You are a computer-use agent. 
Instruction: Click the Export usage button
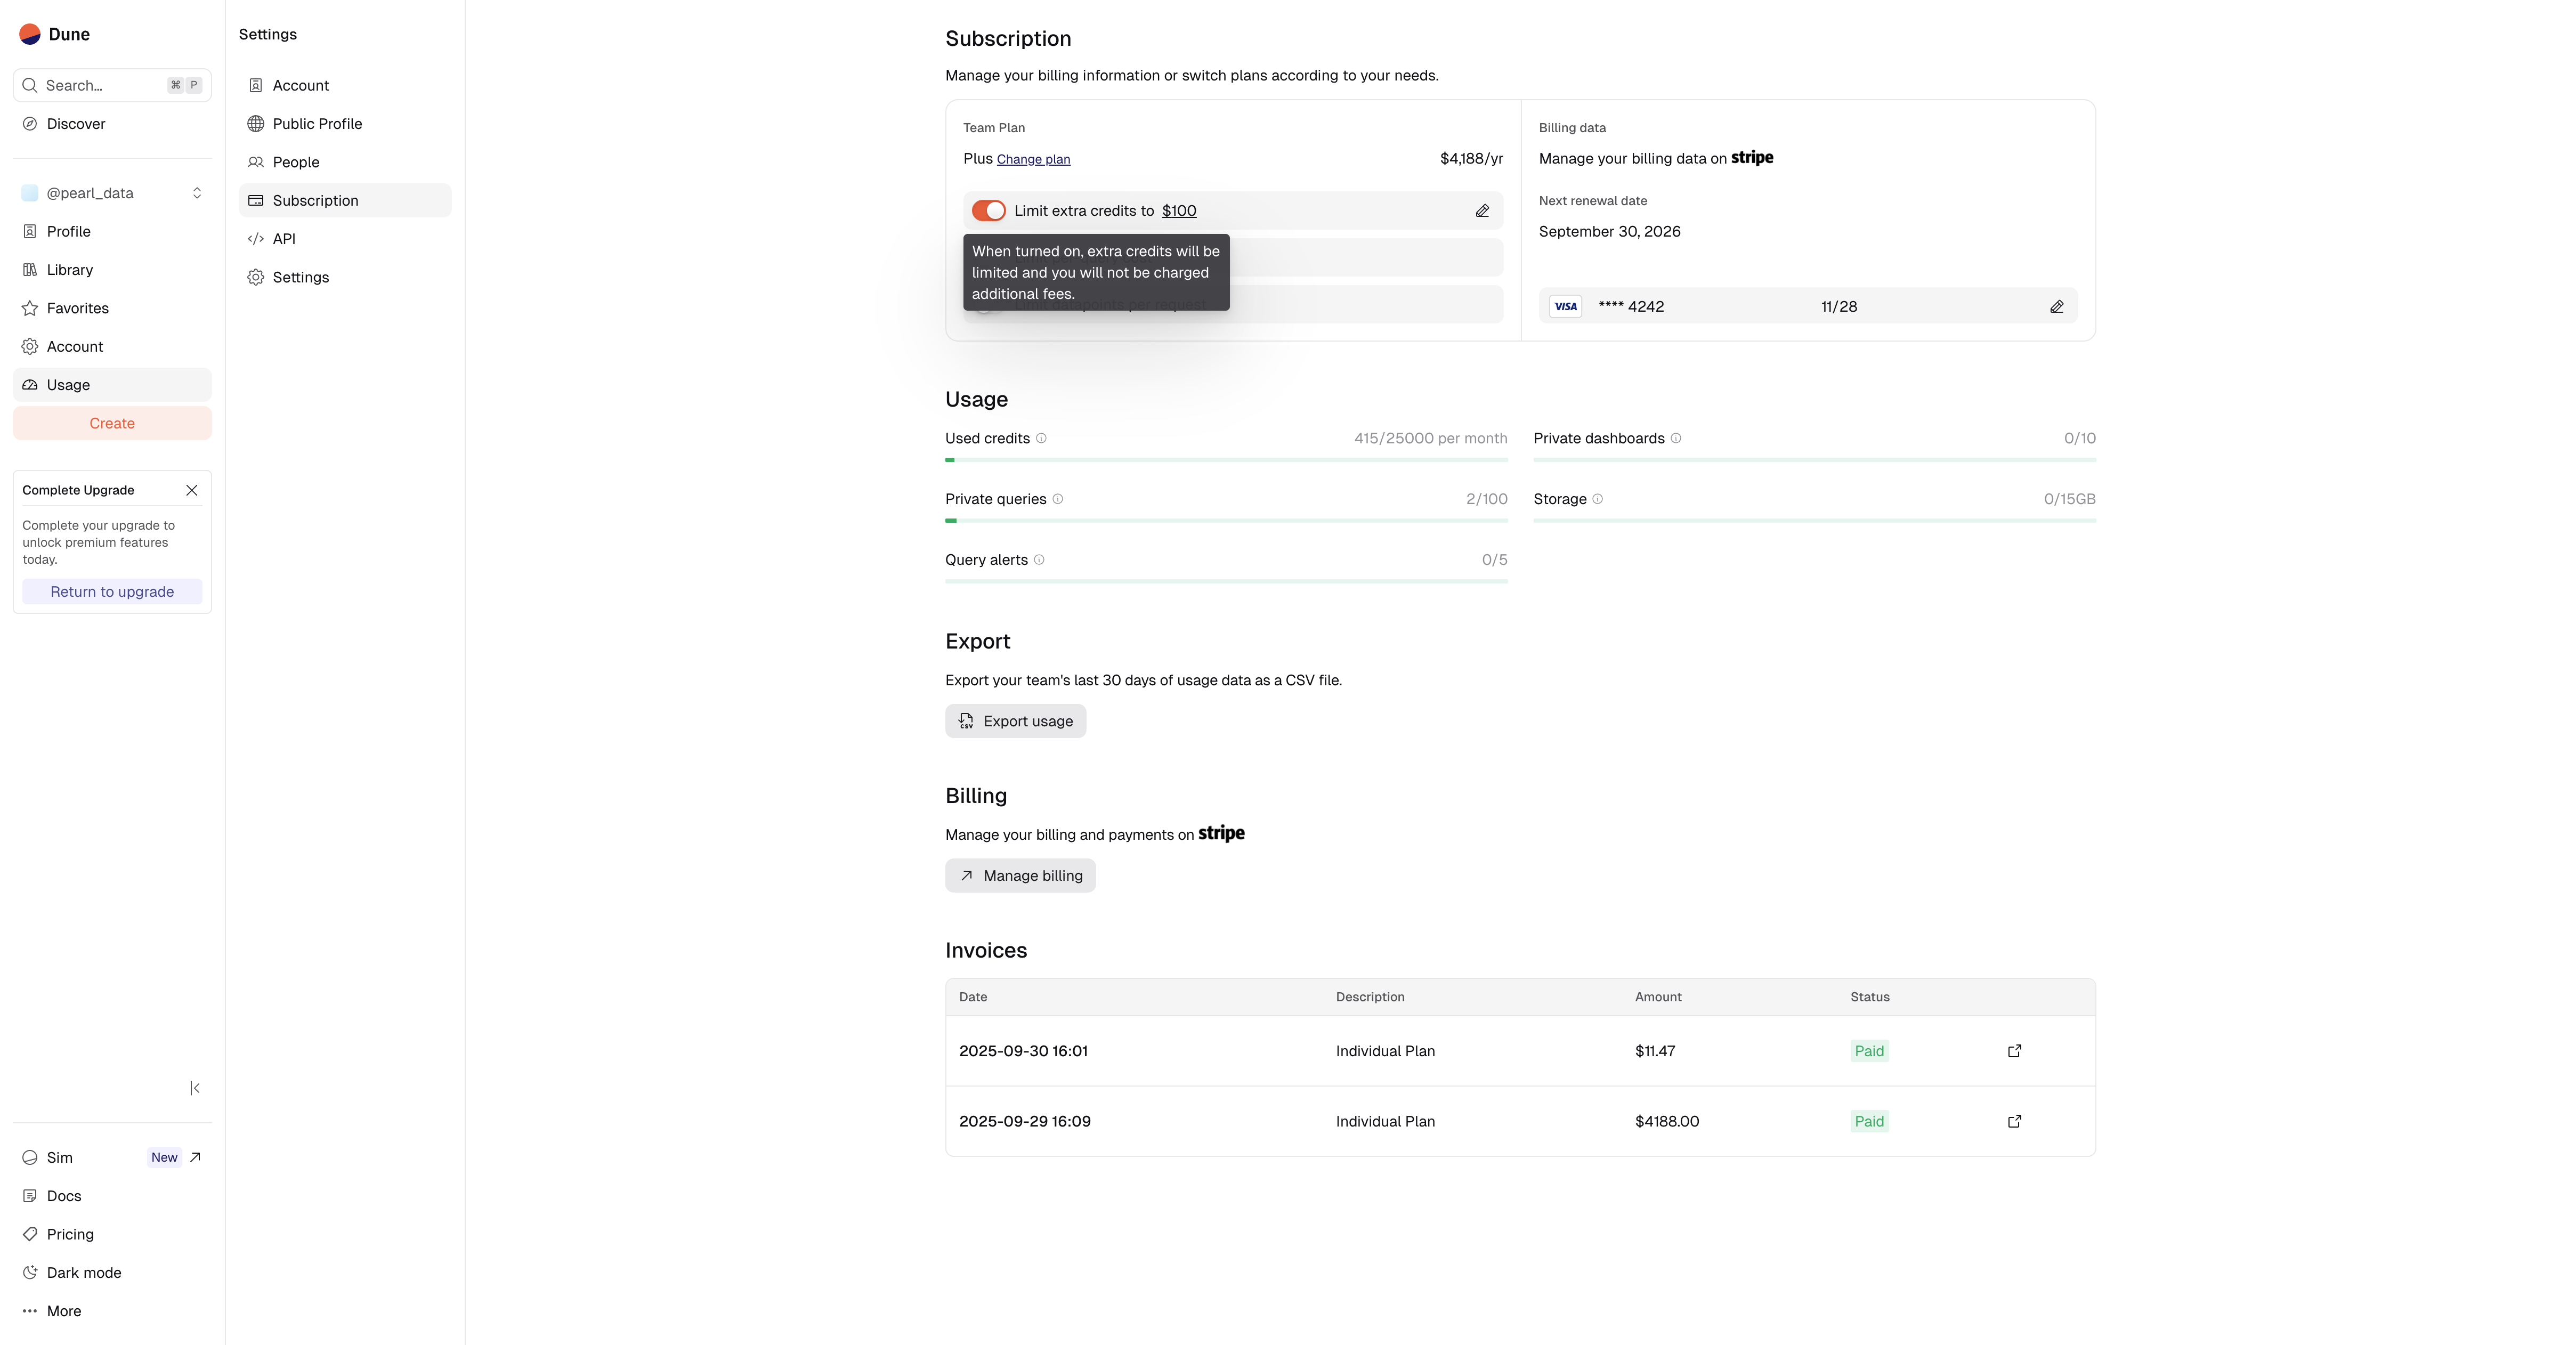click(x=1015, y=721)
